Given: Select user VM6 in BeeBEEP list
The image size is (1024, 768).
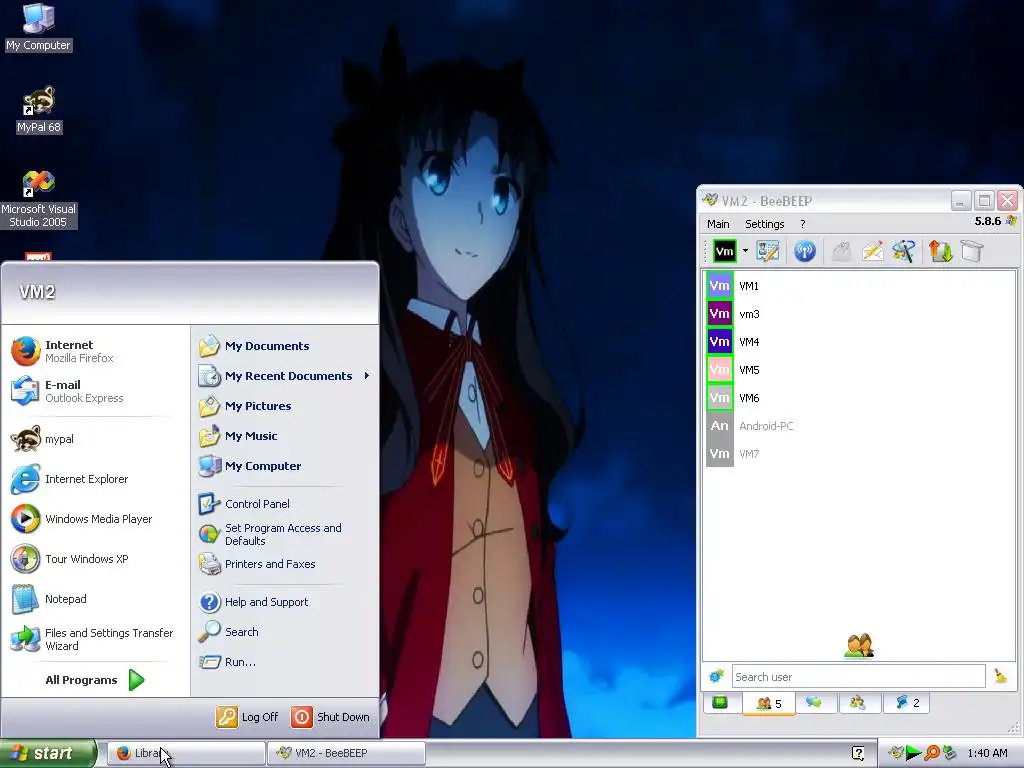Looking at the screenshot, I should coord(859,398).
